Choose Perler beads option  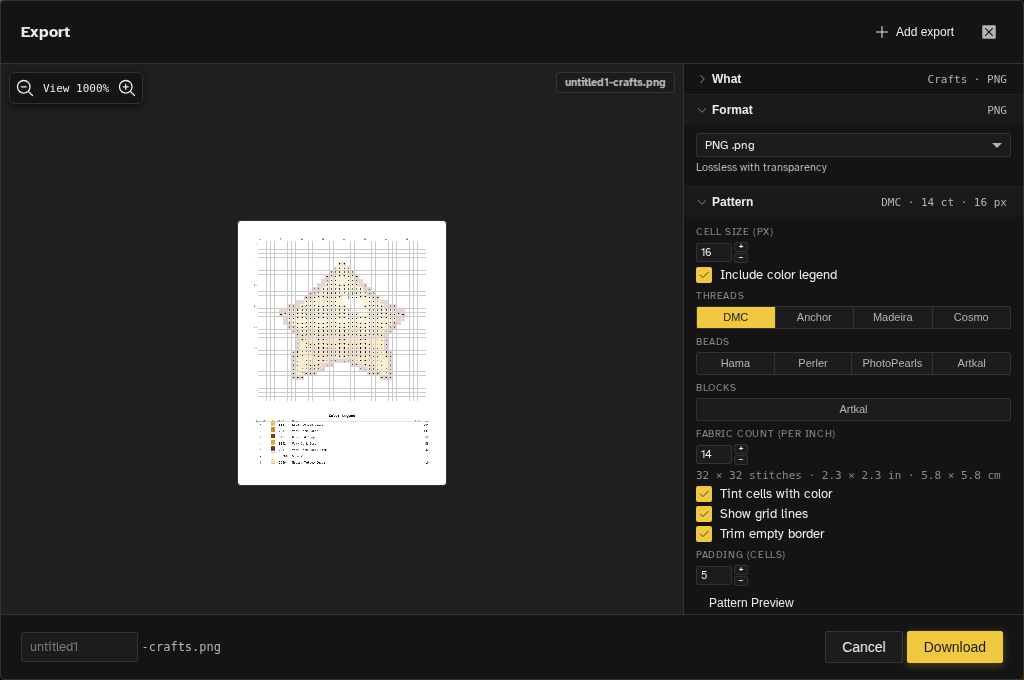(812, 363)
